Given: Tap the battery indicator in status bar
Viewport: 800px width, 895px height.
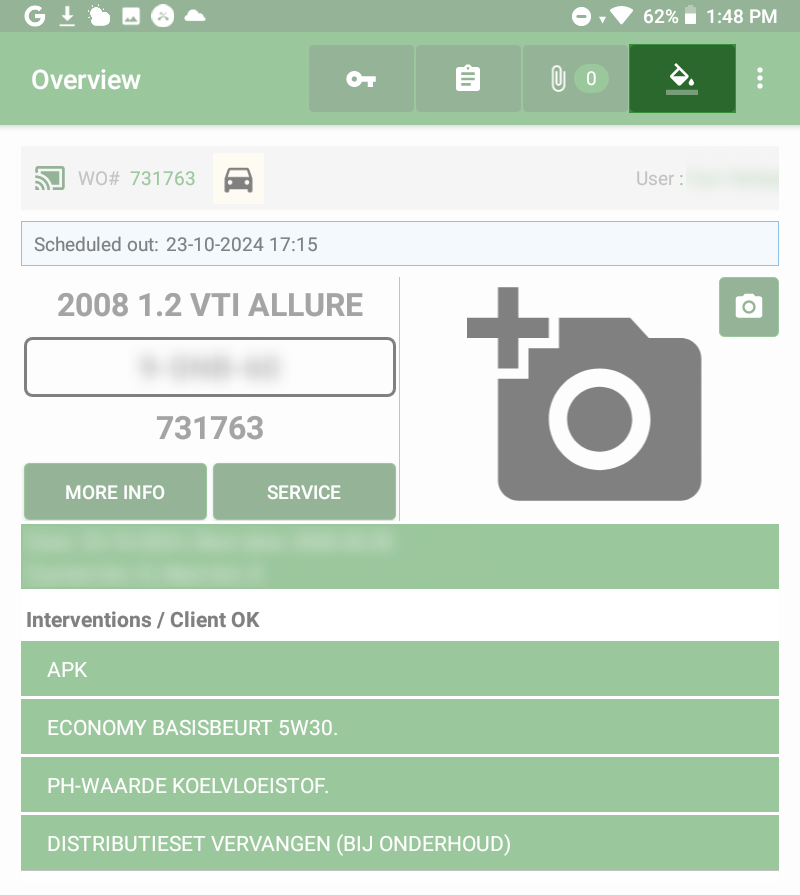Looking at the screenshot, I should point(690,16).
